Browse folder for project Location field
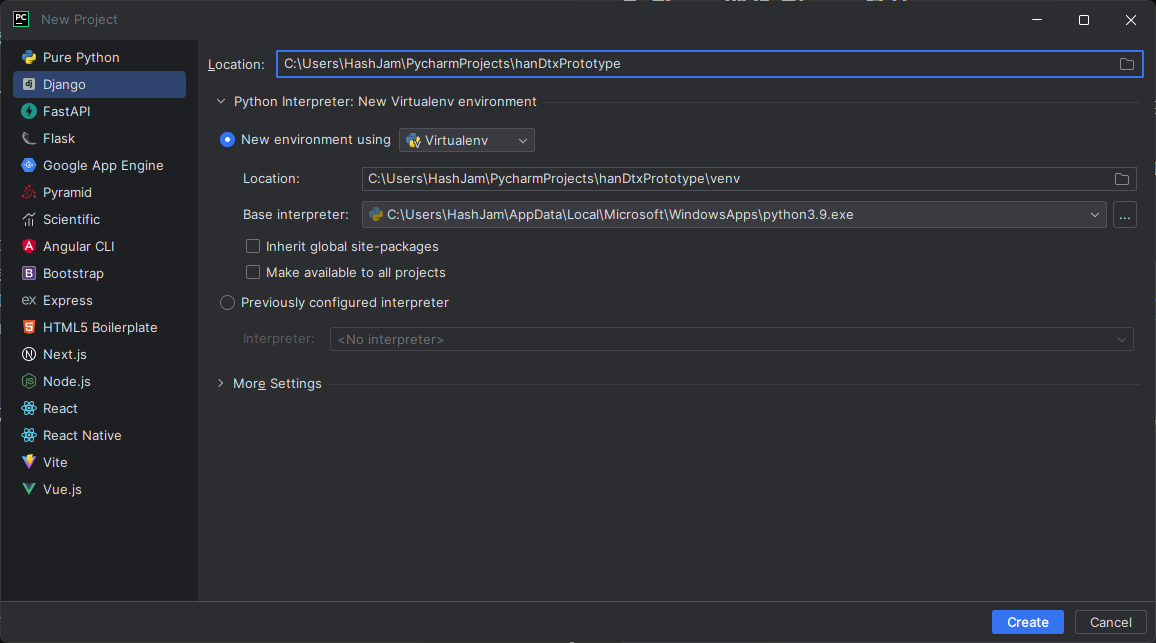This screenshot has width=1156, height=643. (x=1127, y=64)
